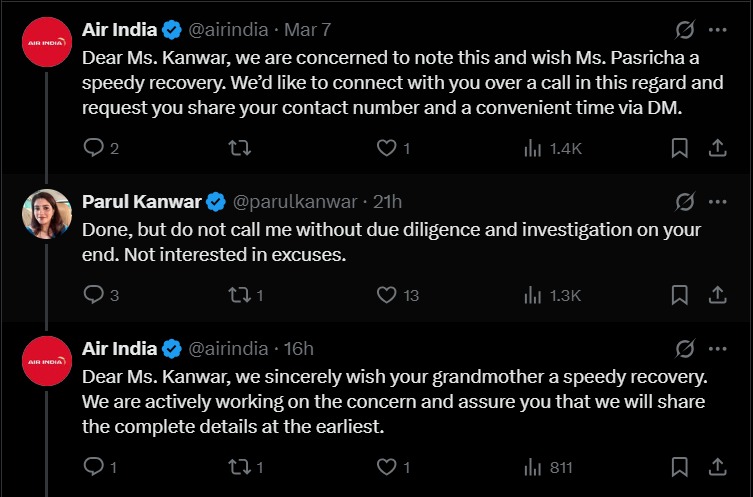Reply to Parul Kanwar's tweet
Image resolution: width=753 pixels, height=497 pixels.
coord(94,295)
